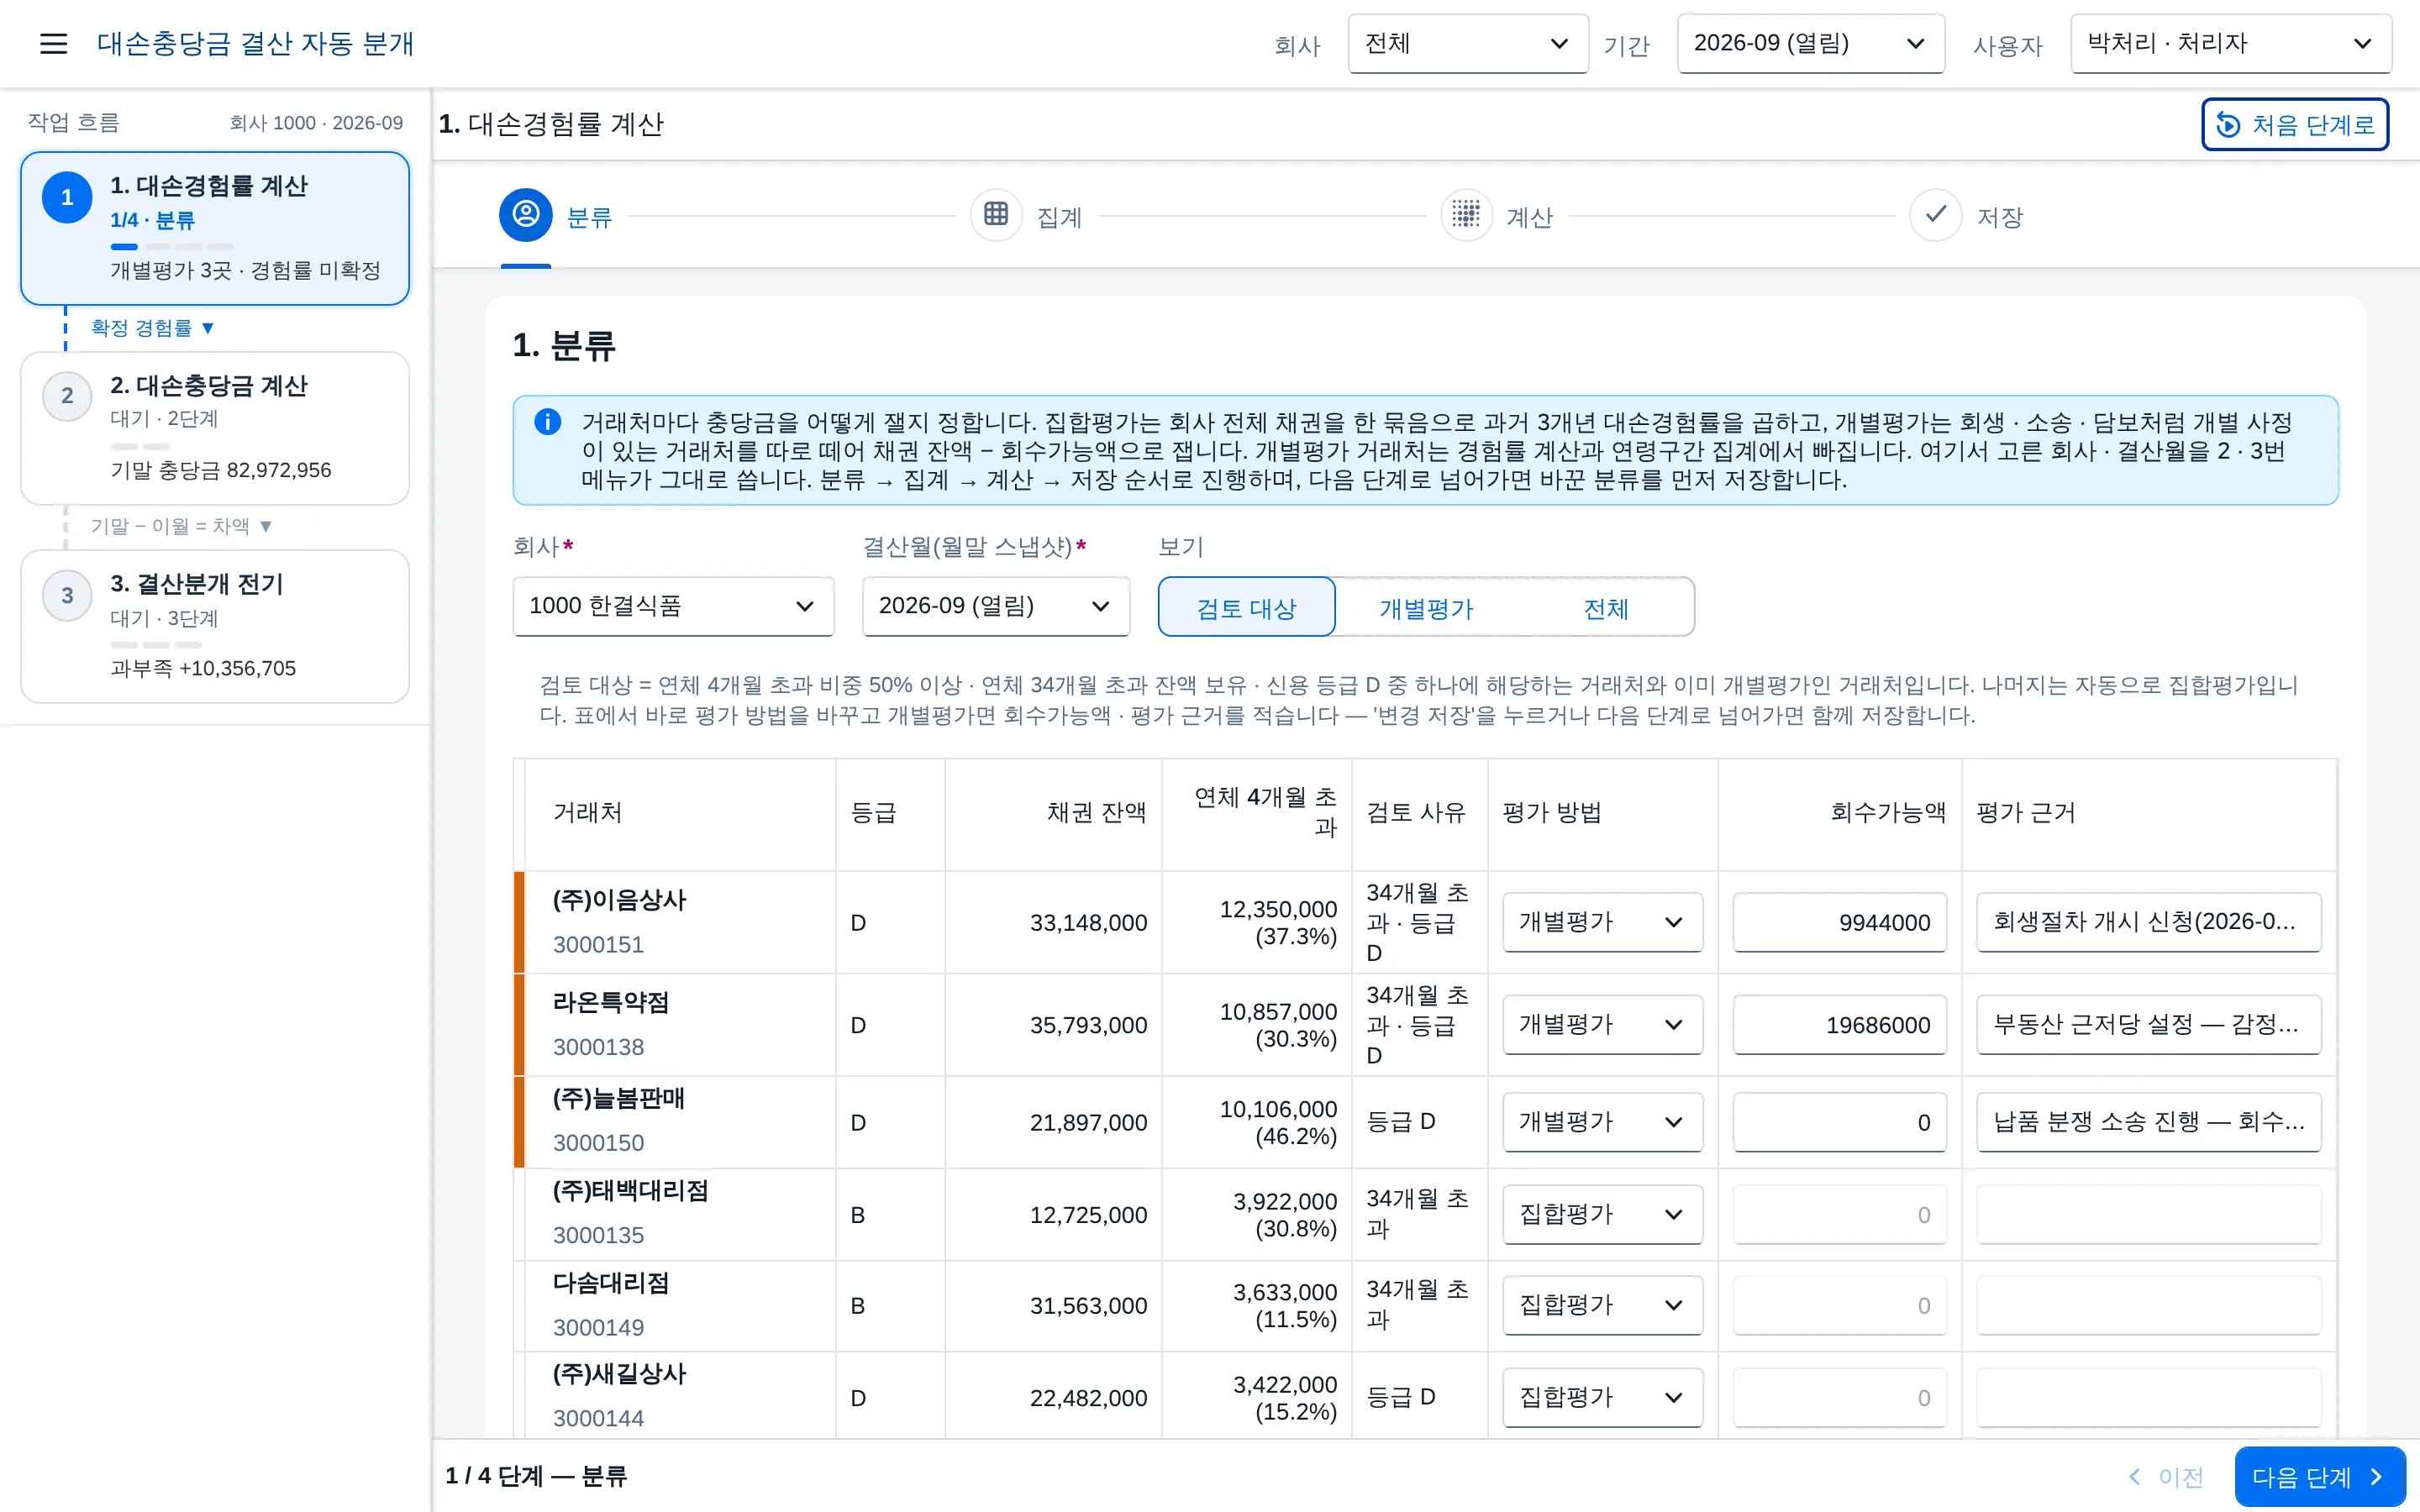Open the top 회사 전체 dropdown

(x=1468, y=43)
